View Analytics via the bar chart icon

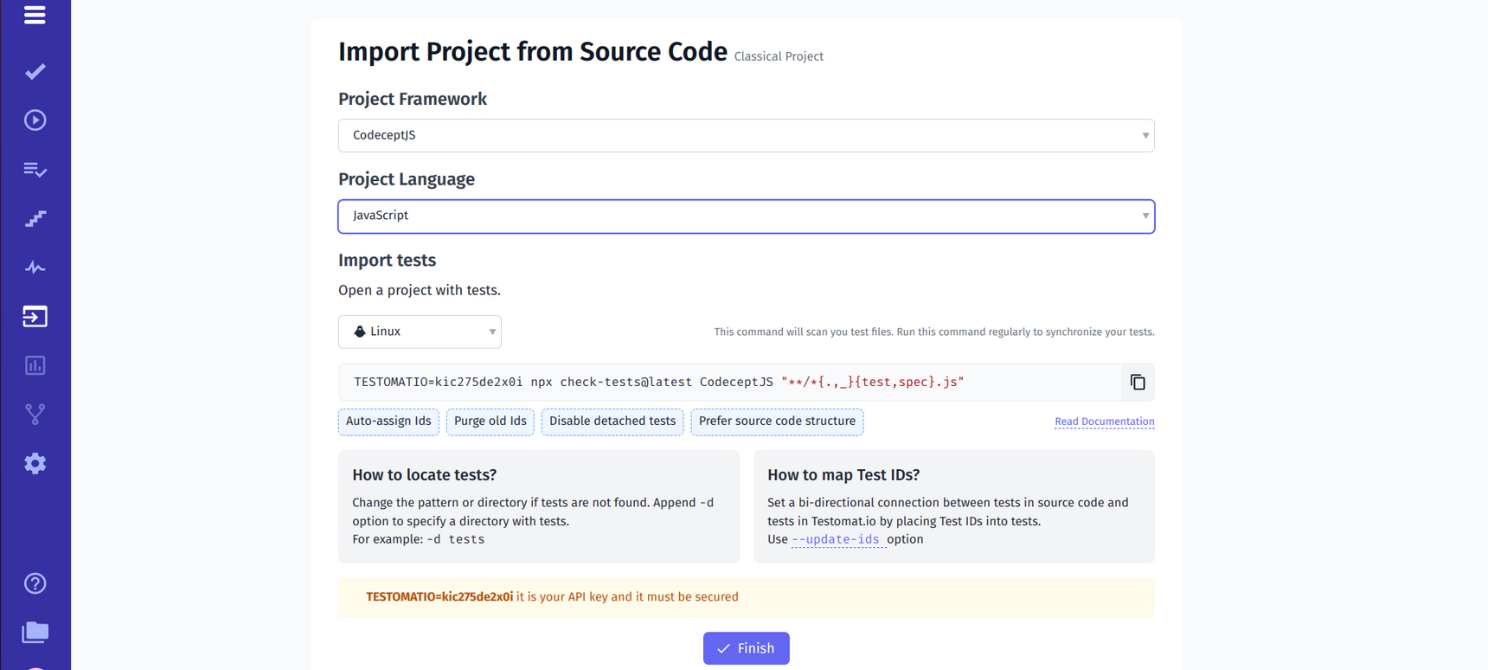tap(35, 365)
